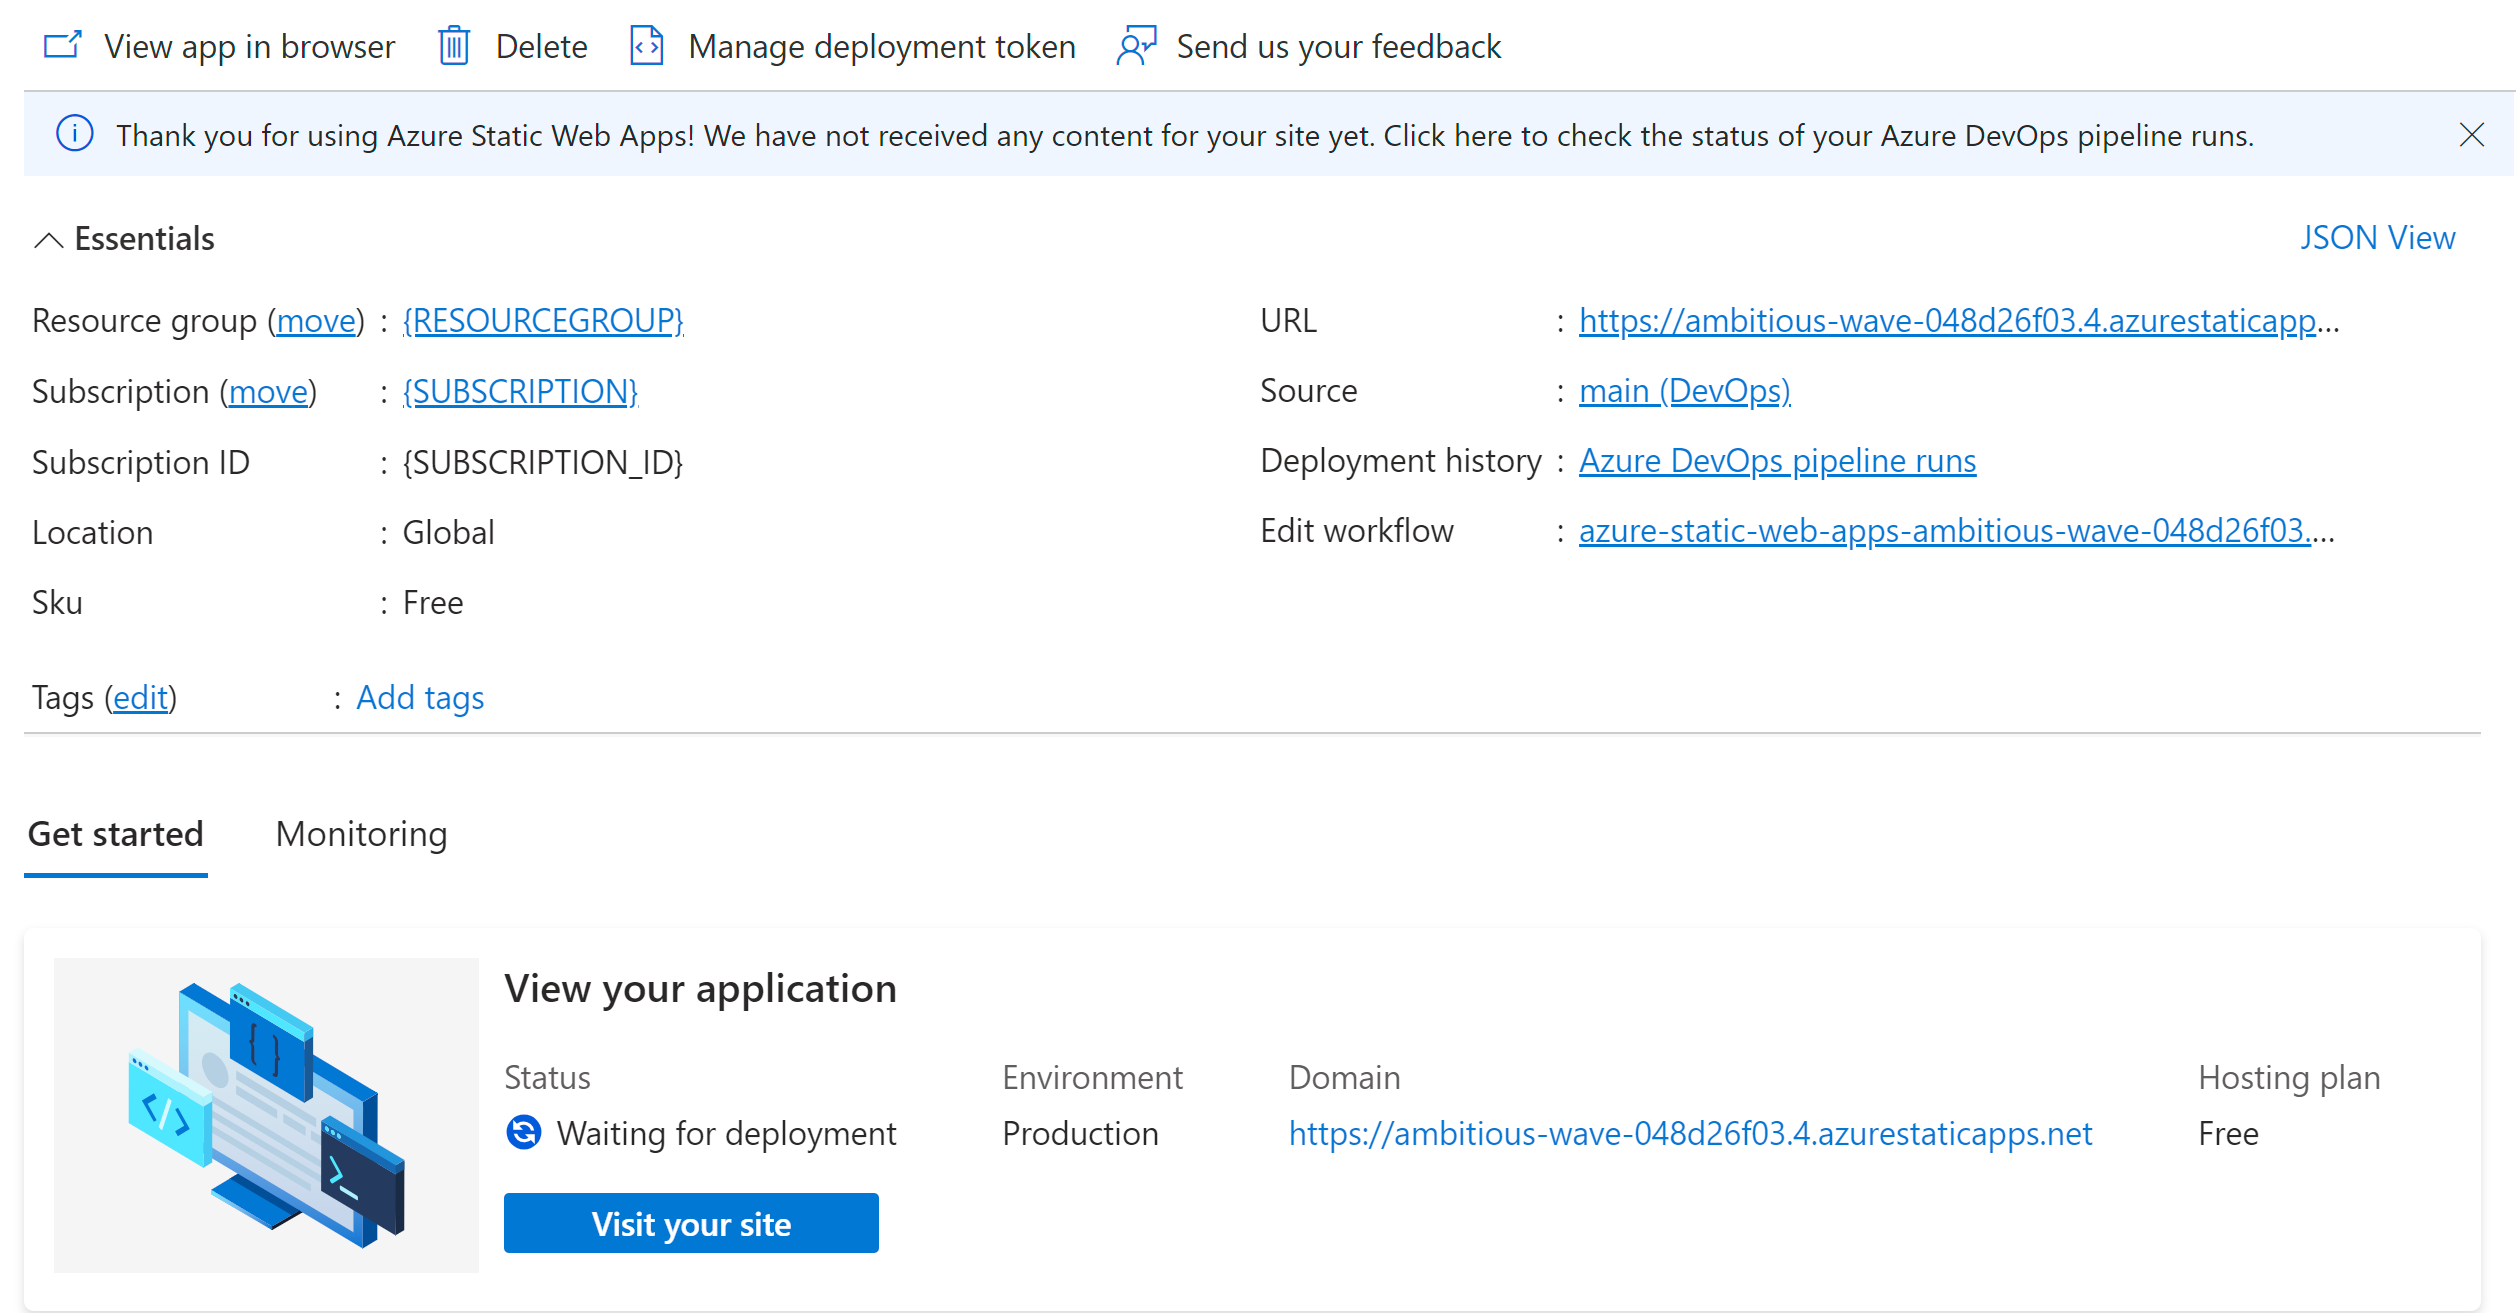This screenshot has width=2516, height=1313.
Task: Dismiss the notification banner with X
Action: pyautogui.click(x=2471, y=135)
